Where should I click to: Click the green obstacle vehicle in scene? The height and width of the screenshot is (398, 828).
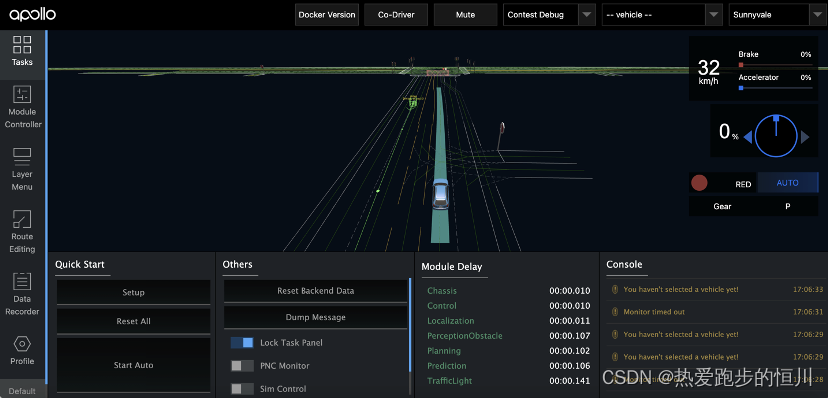[x=413, y=101]
